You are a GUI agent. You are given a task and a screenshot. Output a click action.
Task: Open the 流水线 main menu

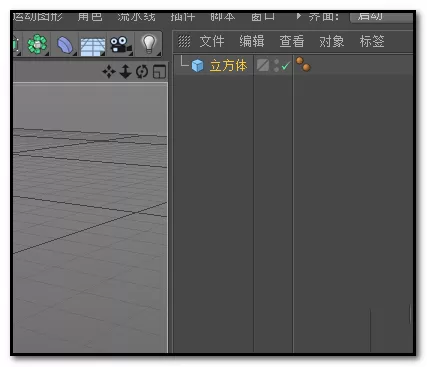(136, 16)
